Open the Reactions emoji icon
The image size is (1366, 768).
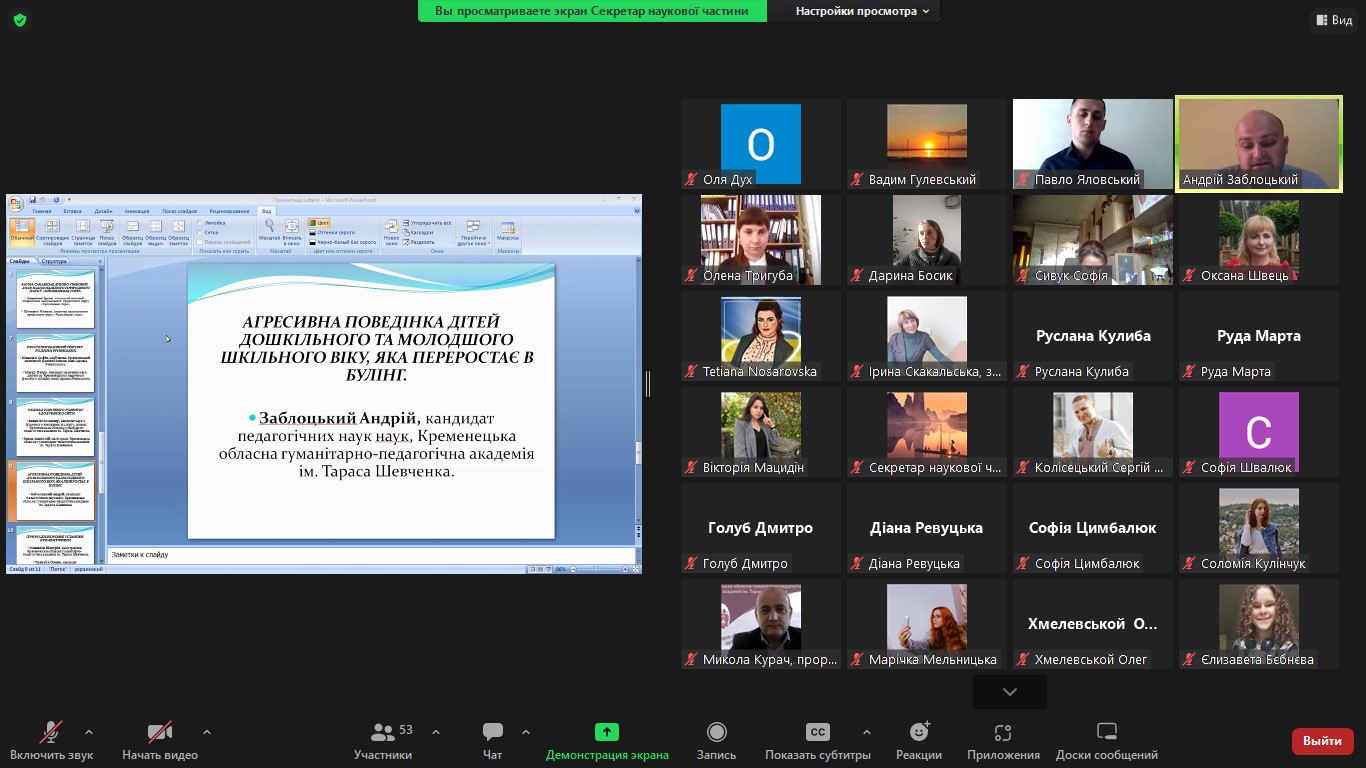pos(918,733)
